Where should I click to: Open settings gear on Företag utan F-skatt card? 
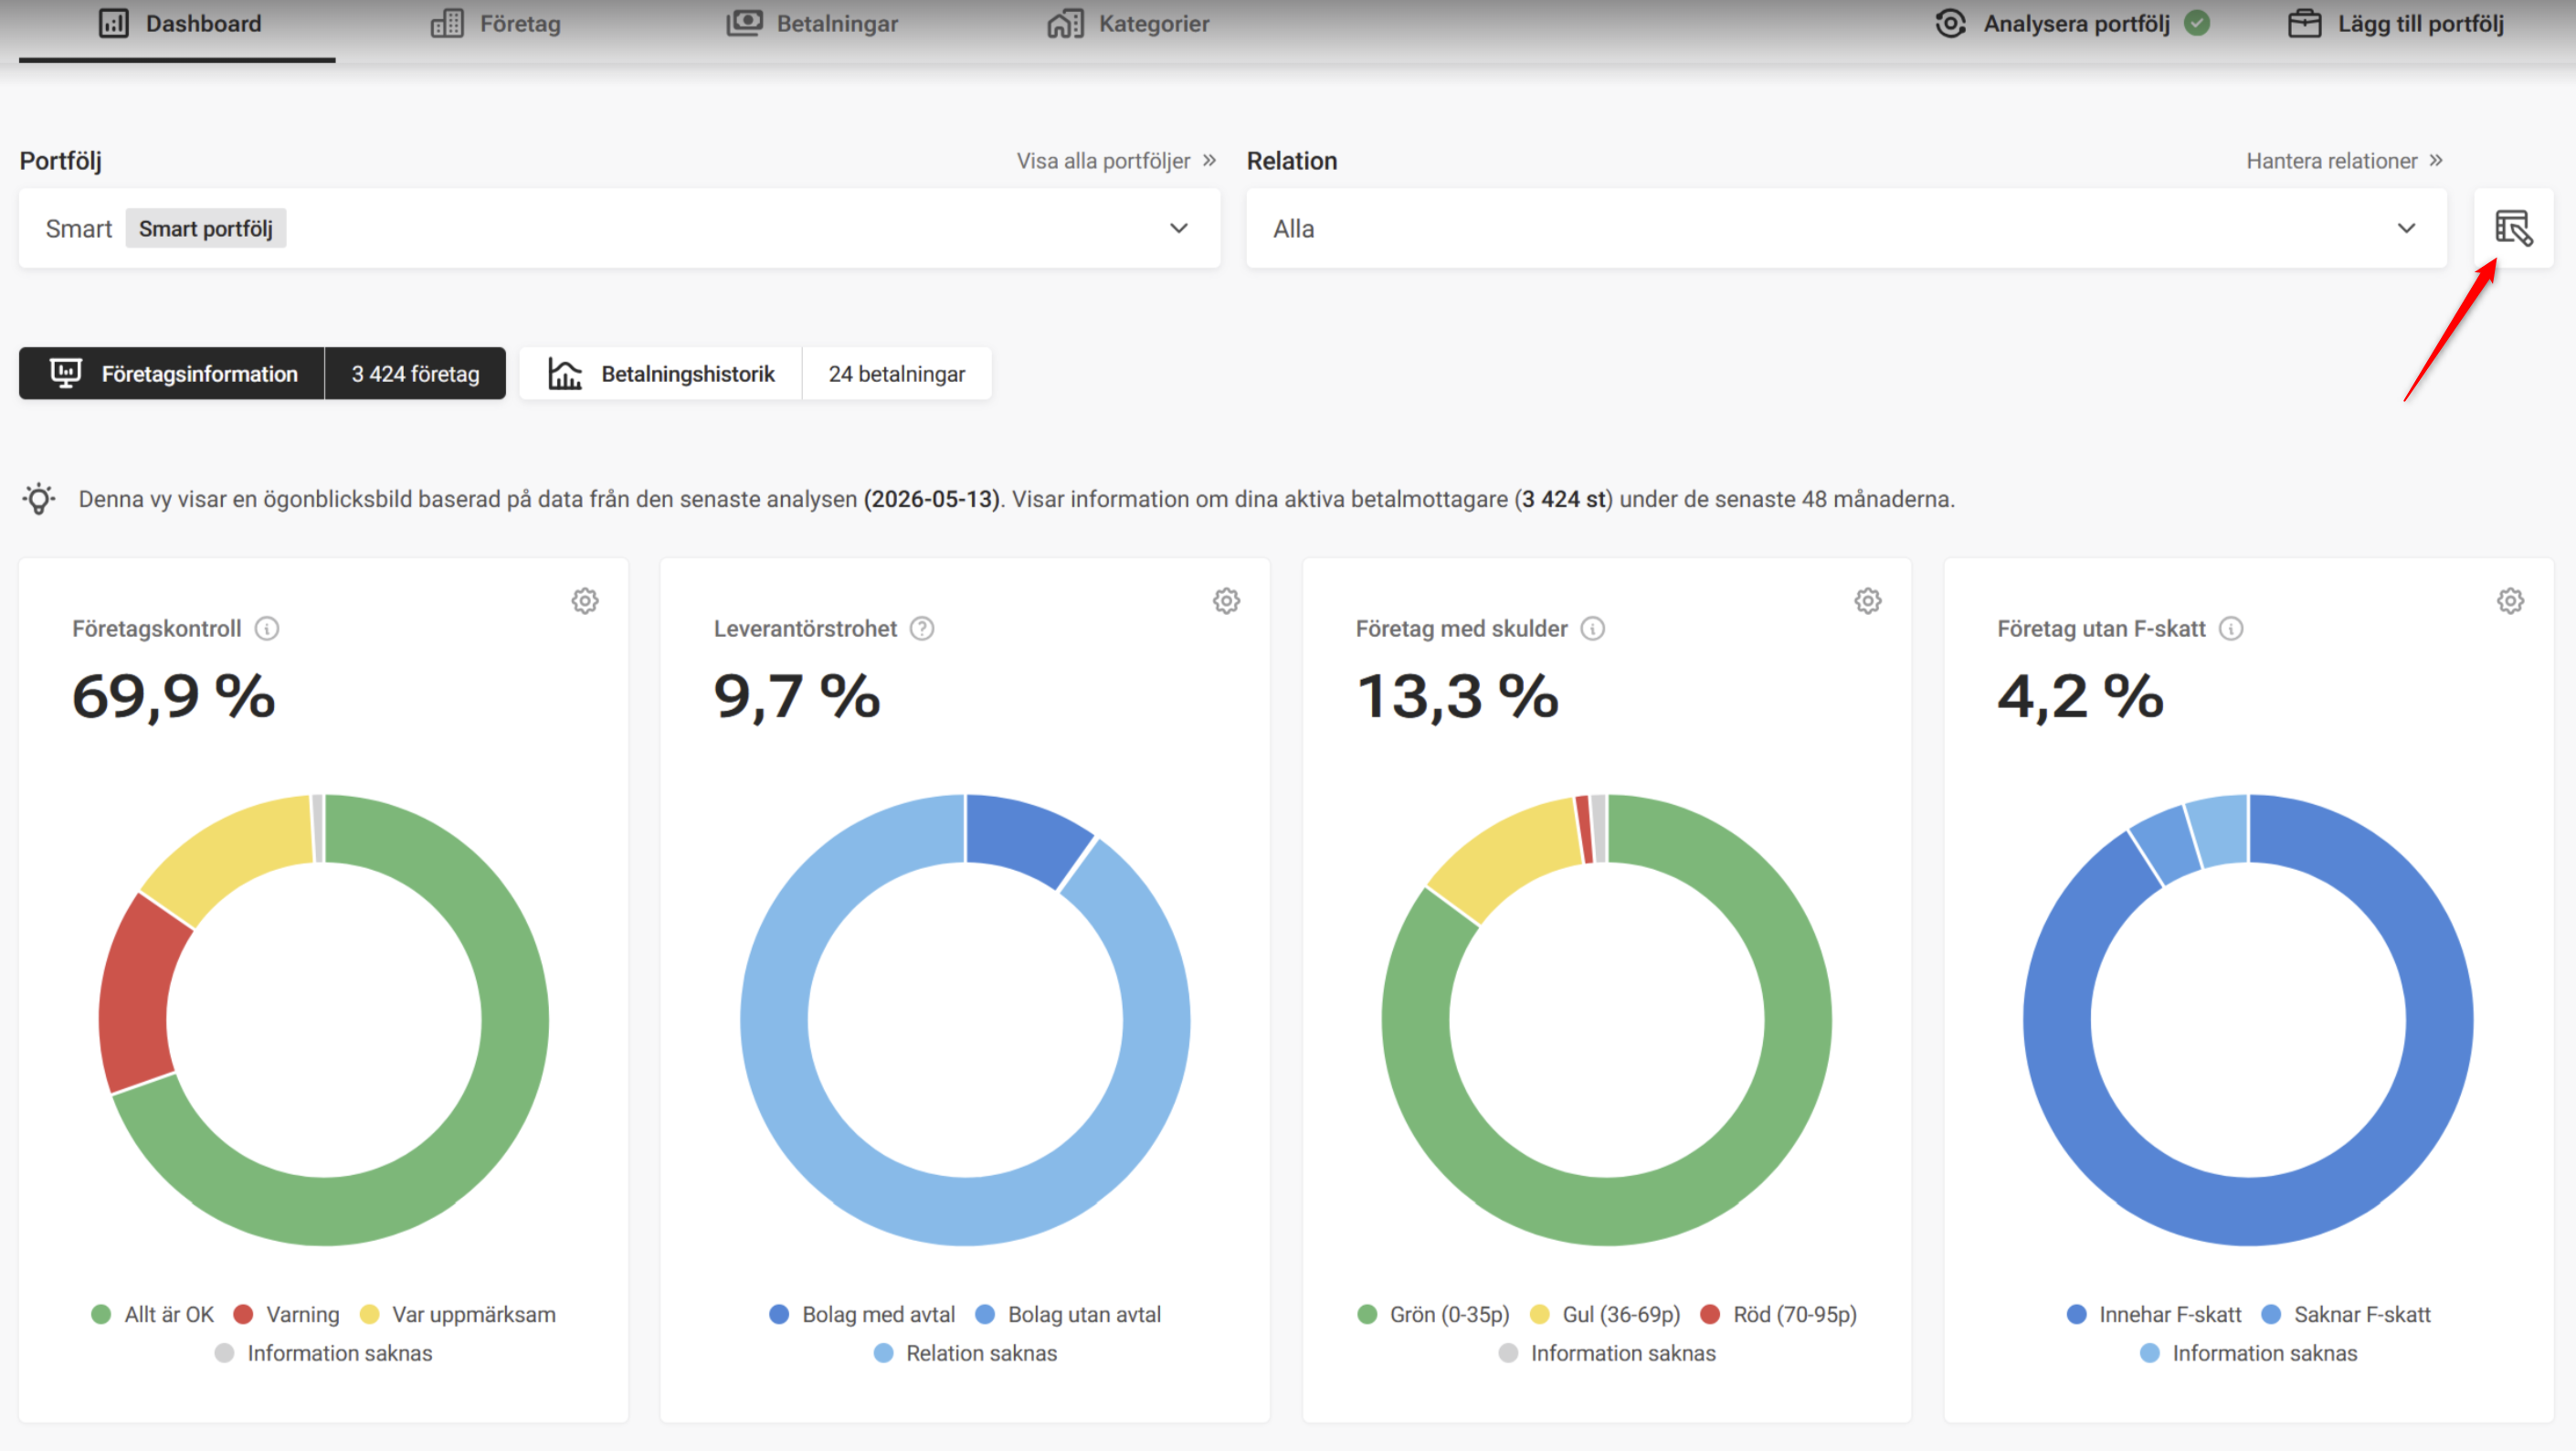(2510, 600)
